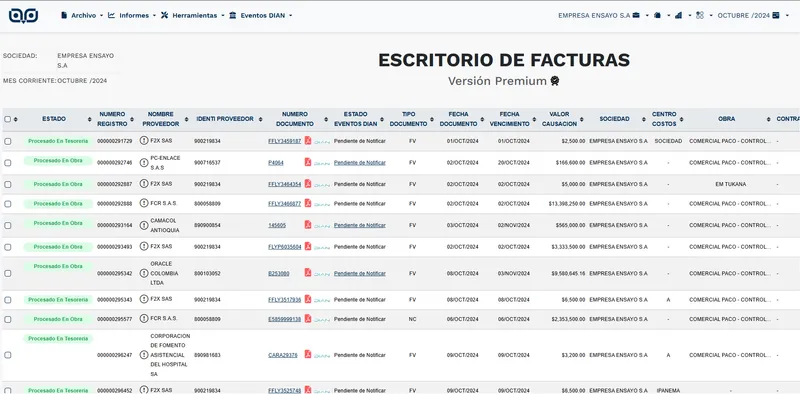Sort by FECHA DOCUMENTO column arrows
This screenshot has height=394, width=800.
[x=482, y=119]
